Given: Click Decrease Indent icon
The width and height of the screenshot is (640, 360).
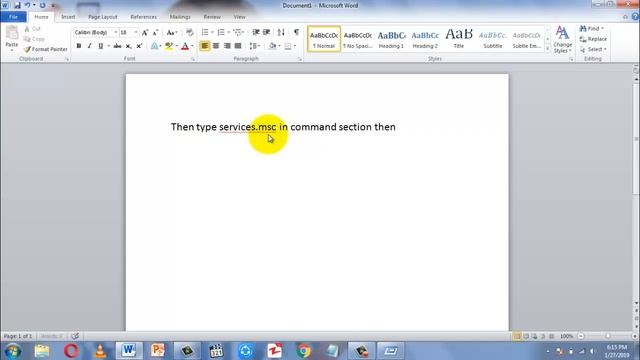Looking at the screenshot, I should pos(256,32).
